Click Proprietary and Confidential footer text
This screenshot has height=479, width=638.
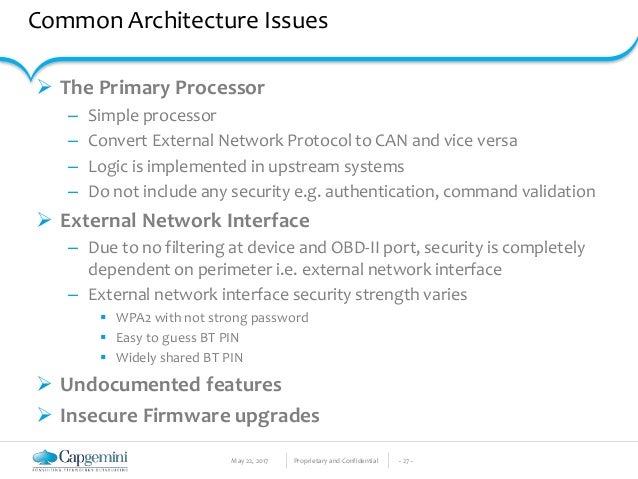click(336, 461)
